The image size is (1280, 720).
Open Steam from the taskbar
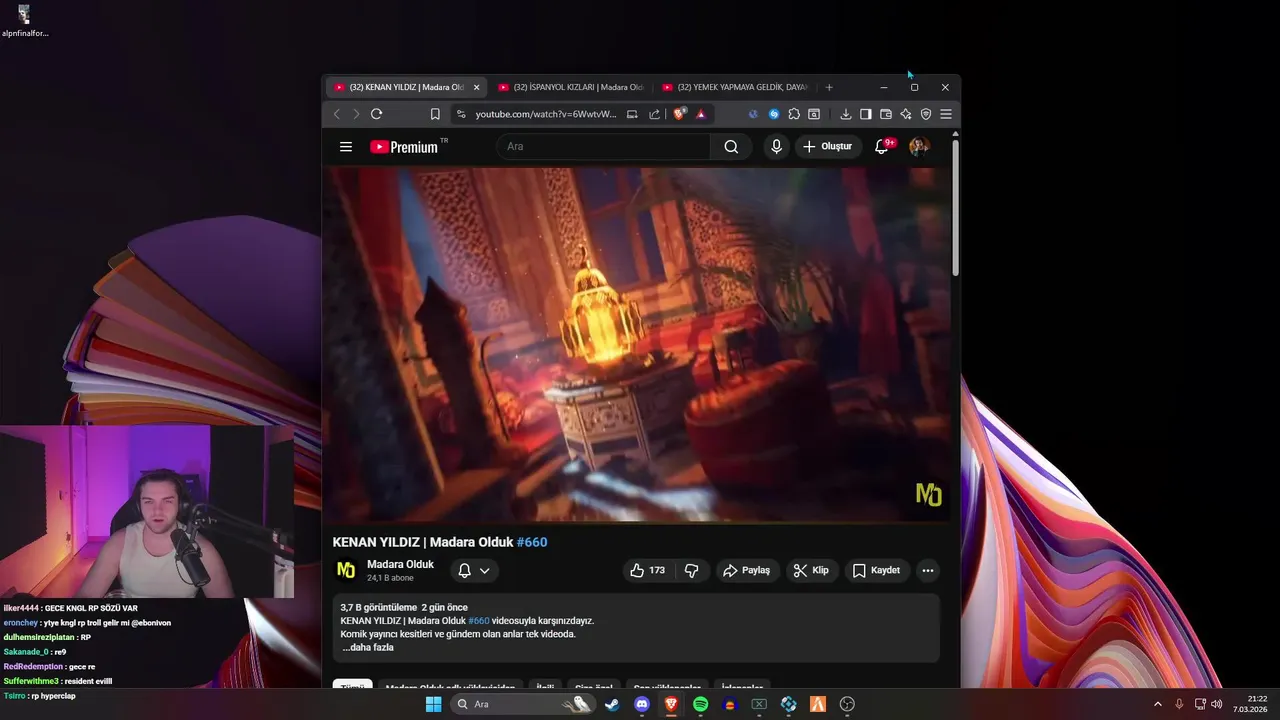(x=612, y=704)
